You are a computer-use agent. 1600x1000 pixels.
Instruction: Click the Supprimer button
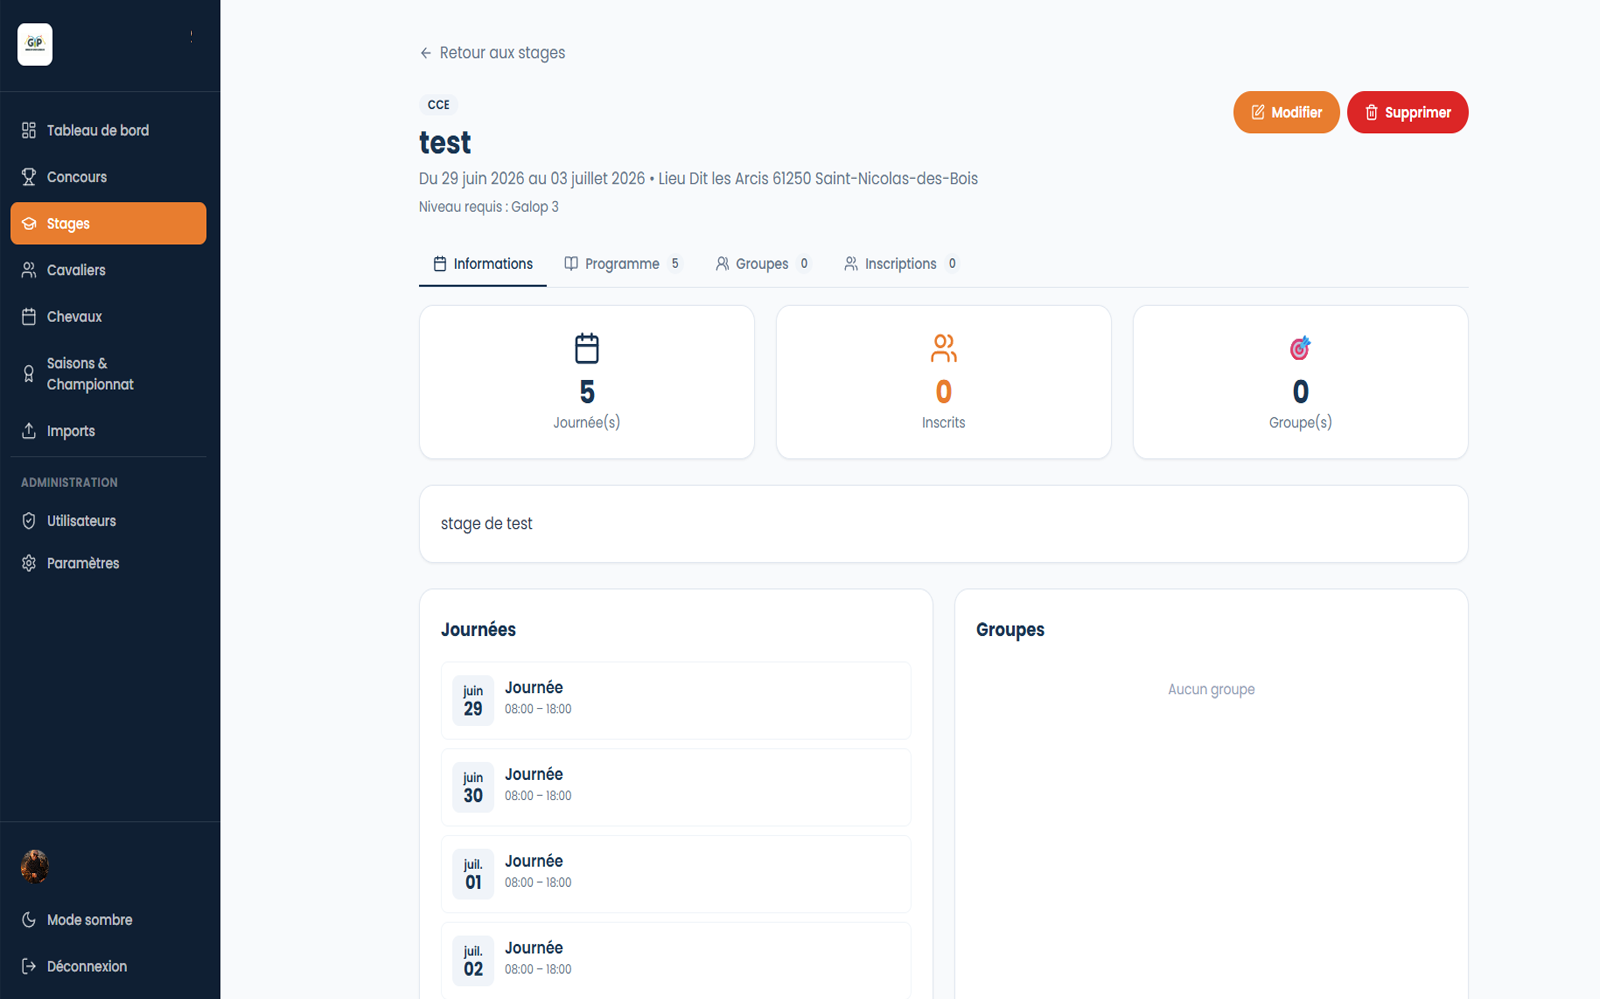[x=1408, y=112]
